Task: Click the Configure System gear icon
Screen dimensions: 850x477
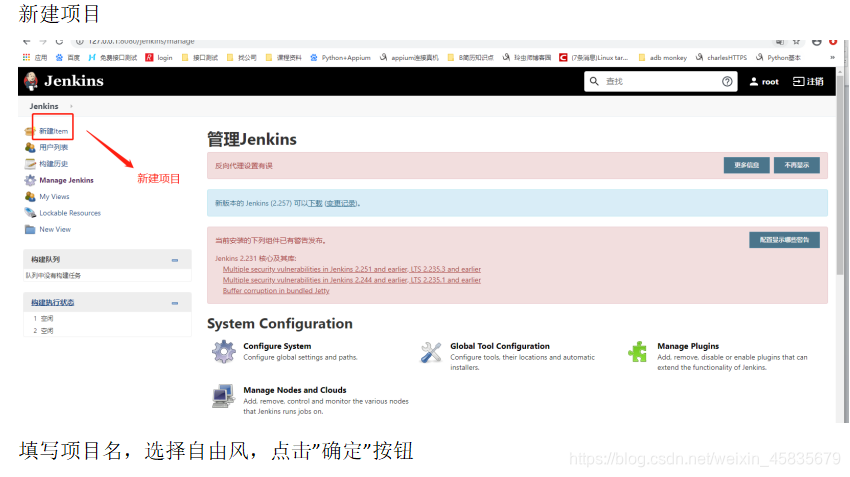Action: tap(224, 351)
